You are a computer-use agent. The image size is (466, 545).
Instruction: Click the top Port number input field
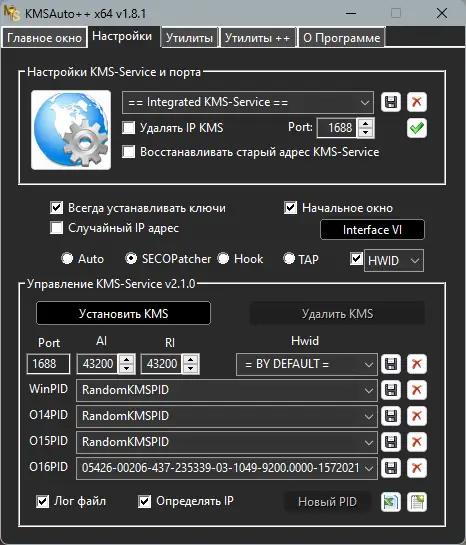[338, 128]
